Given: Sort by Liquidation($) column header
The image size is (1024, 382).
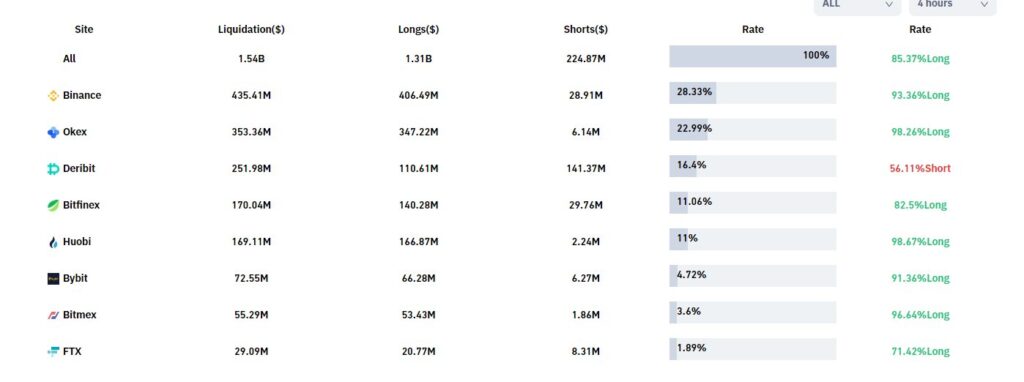Looking at the screenshot, I should click(251, 29).
